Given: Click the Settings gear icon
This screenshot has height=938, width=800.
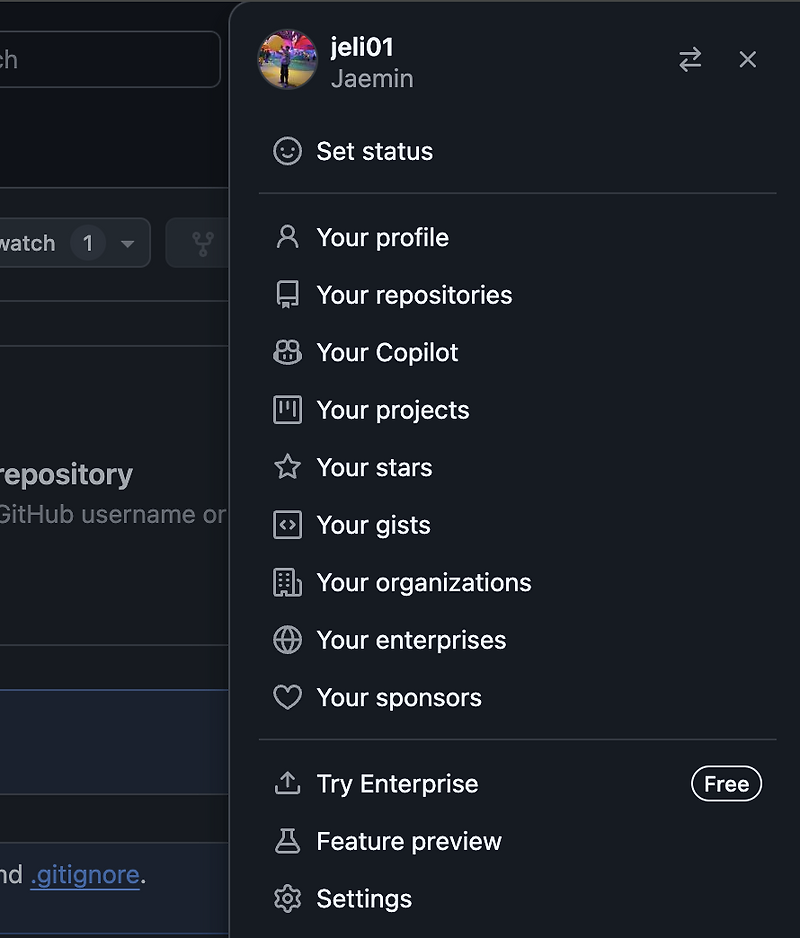Looking at the screenshot, I should (x=288, y=899).
